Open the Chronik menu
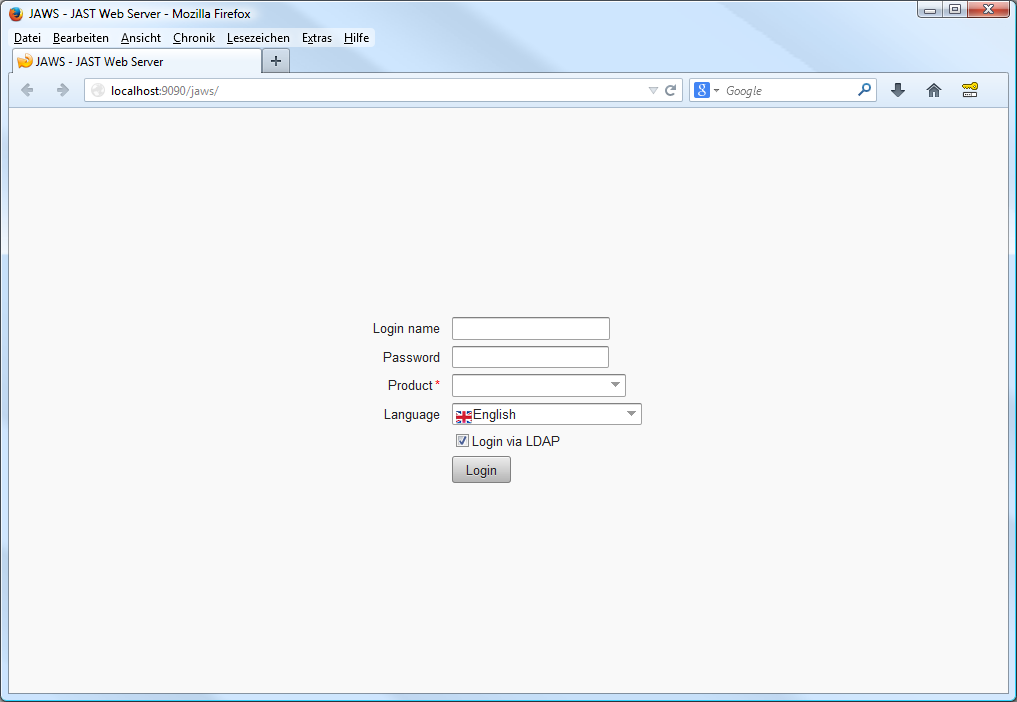Screen dimensions: 1017x702 (193, 37)
